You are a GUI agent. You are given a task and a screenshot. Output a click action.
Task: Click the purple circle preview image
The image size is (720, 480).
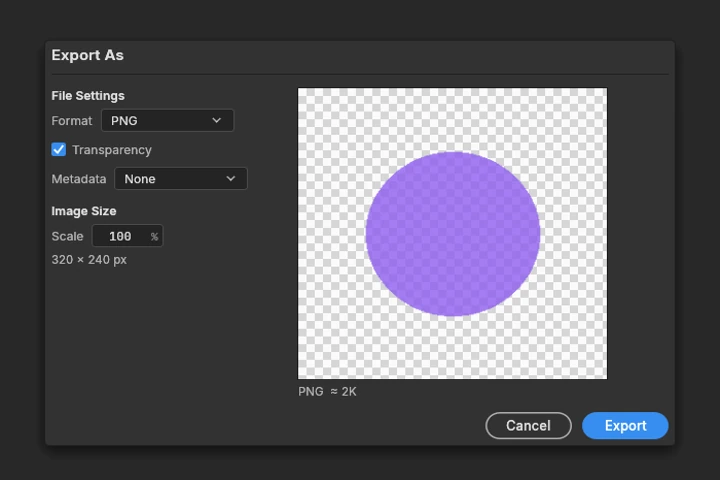click(452, 233)
